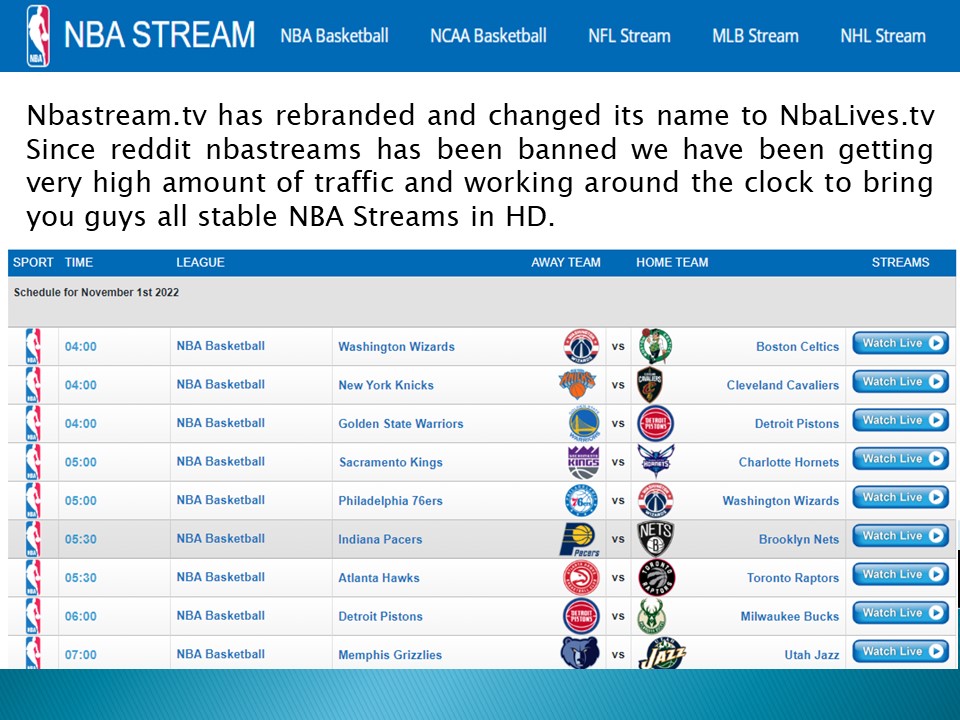Click the STREAMS column header
This screenshot has height=720, width=960.
point(901,262)
